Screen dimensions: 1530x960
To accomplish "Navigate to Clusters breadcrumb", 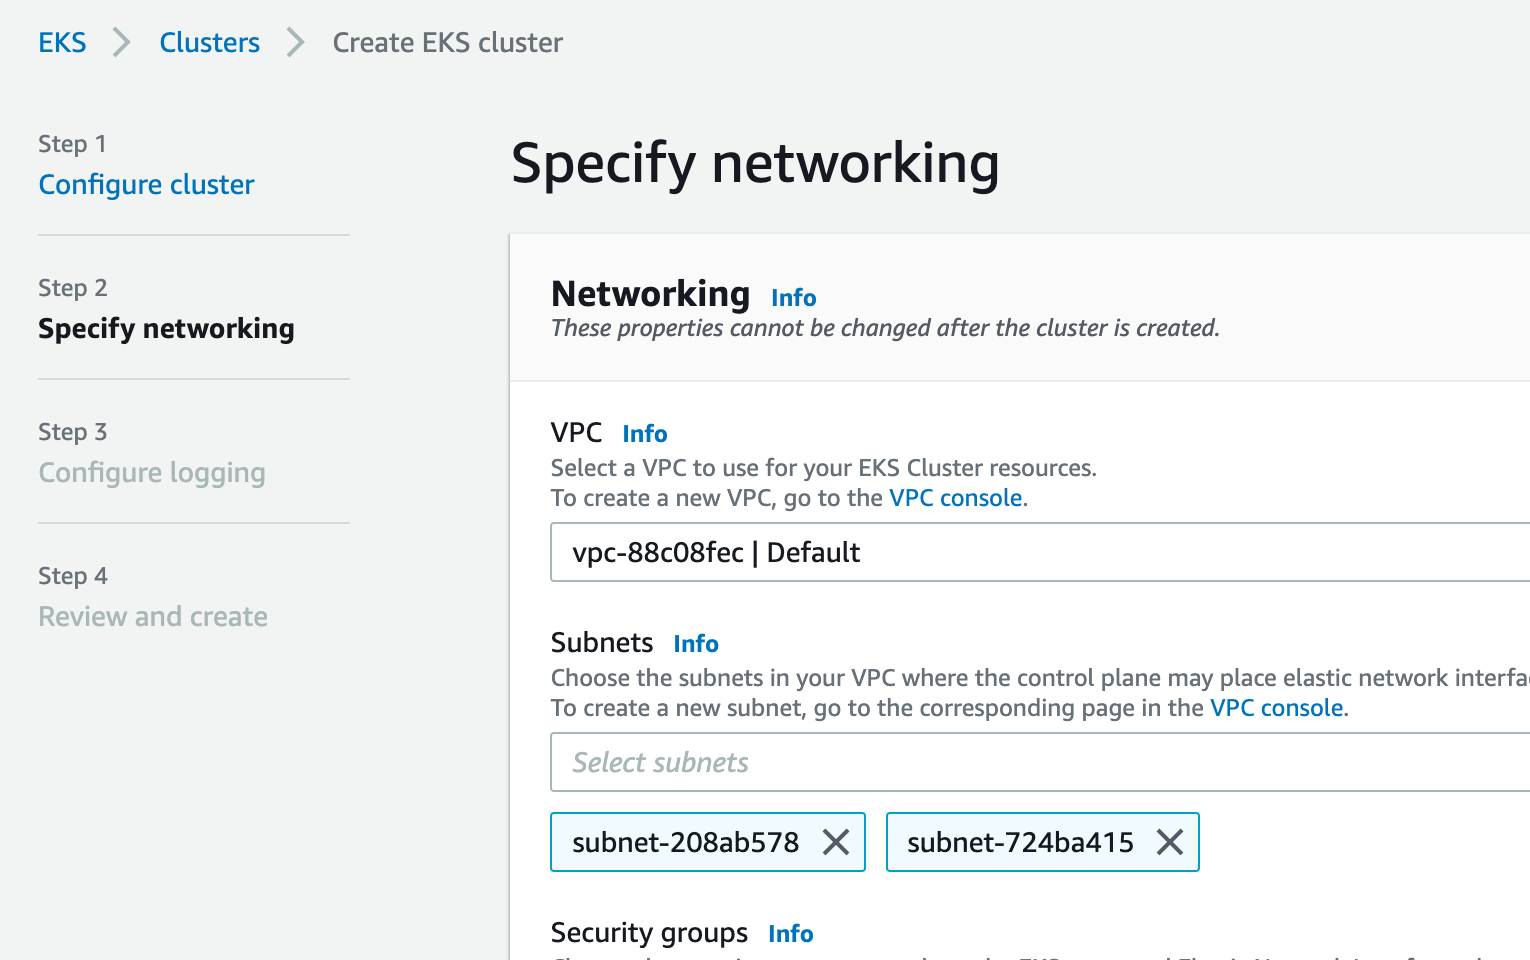I will (209, 43).
